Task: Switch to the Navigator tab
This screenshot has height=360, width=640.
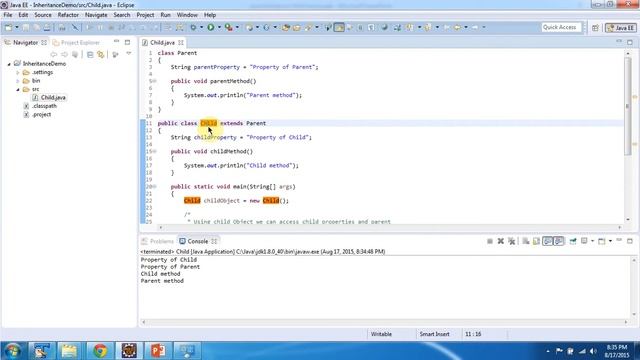Action: [25, 42]
